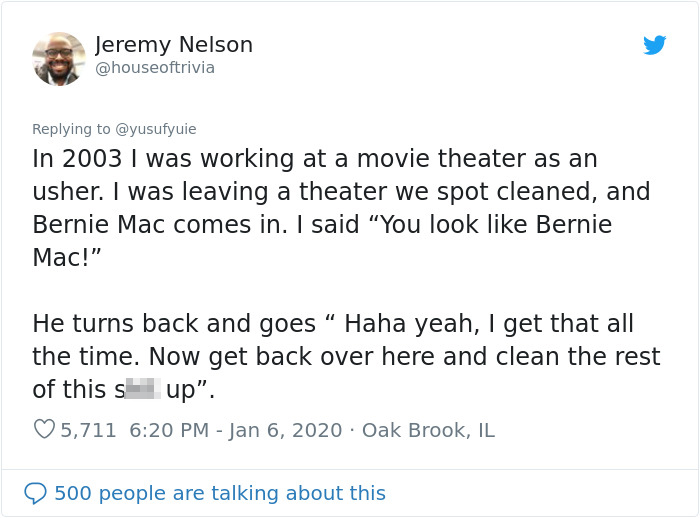Click the display name Jeremy Nelson
The image size is (700, 518).
click(174, 45)
